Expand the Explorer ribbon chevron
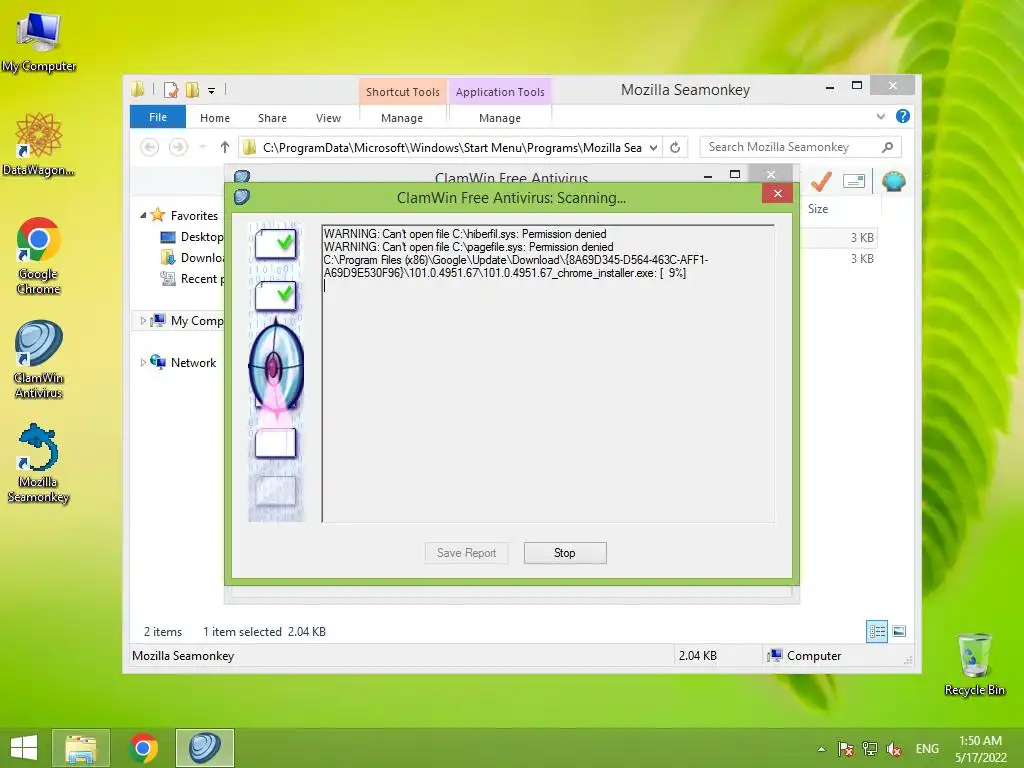Viewport: 1024px width, 768px height. (880, 116)
